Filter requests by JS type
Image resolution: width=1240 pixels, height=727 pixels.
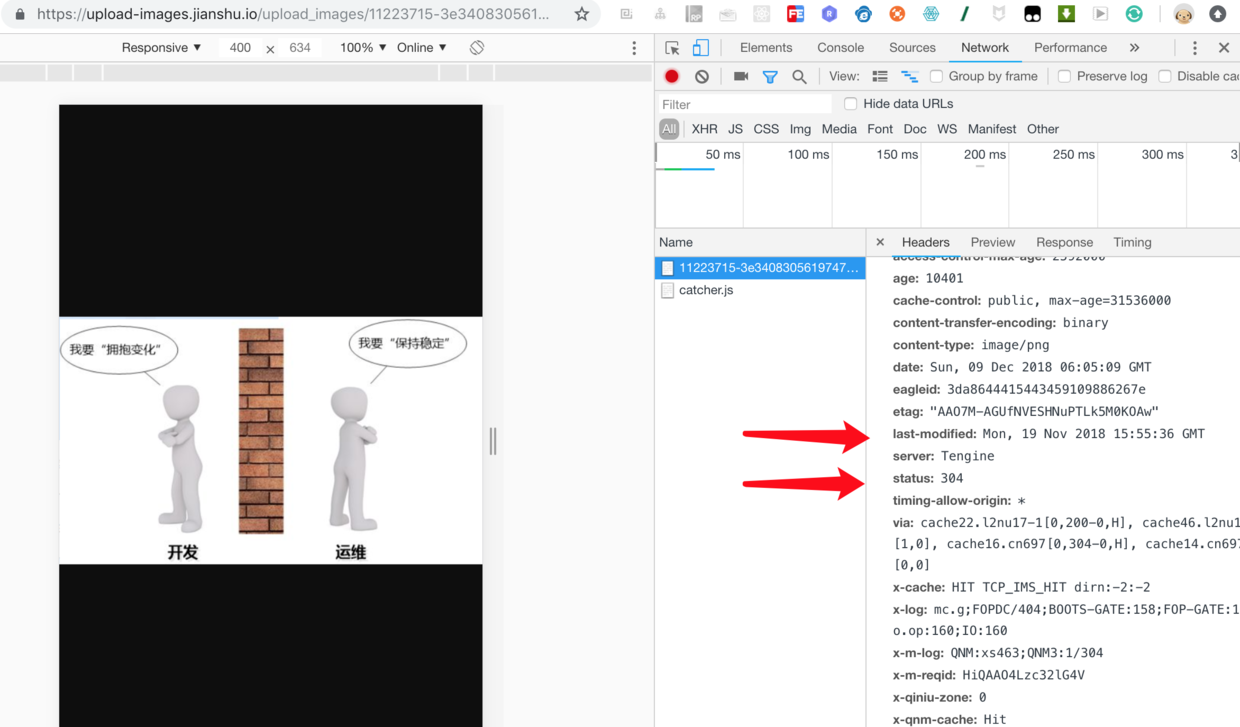pos(735,129)
